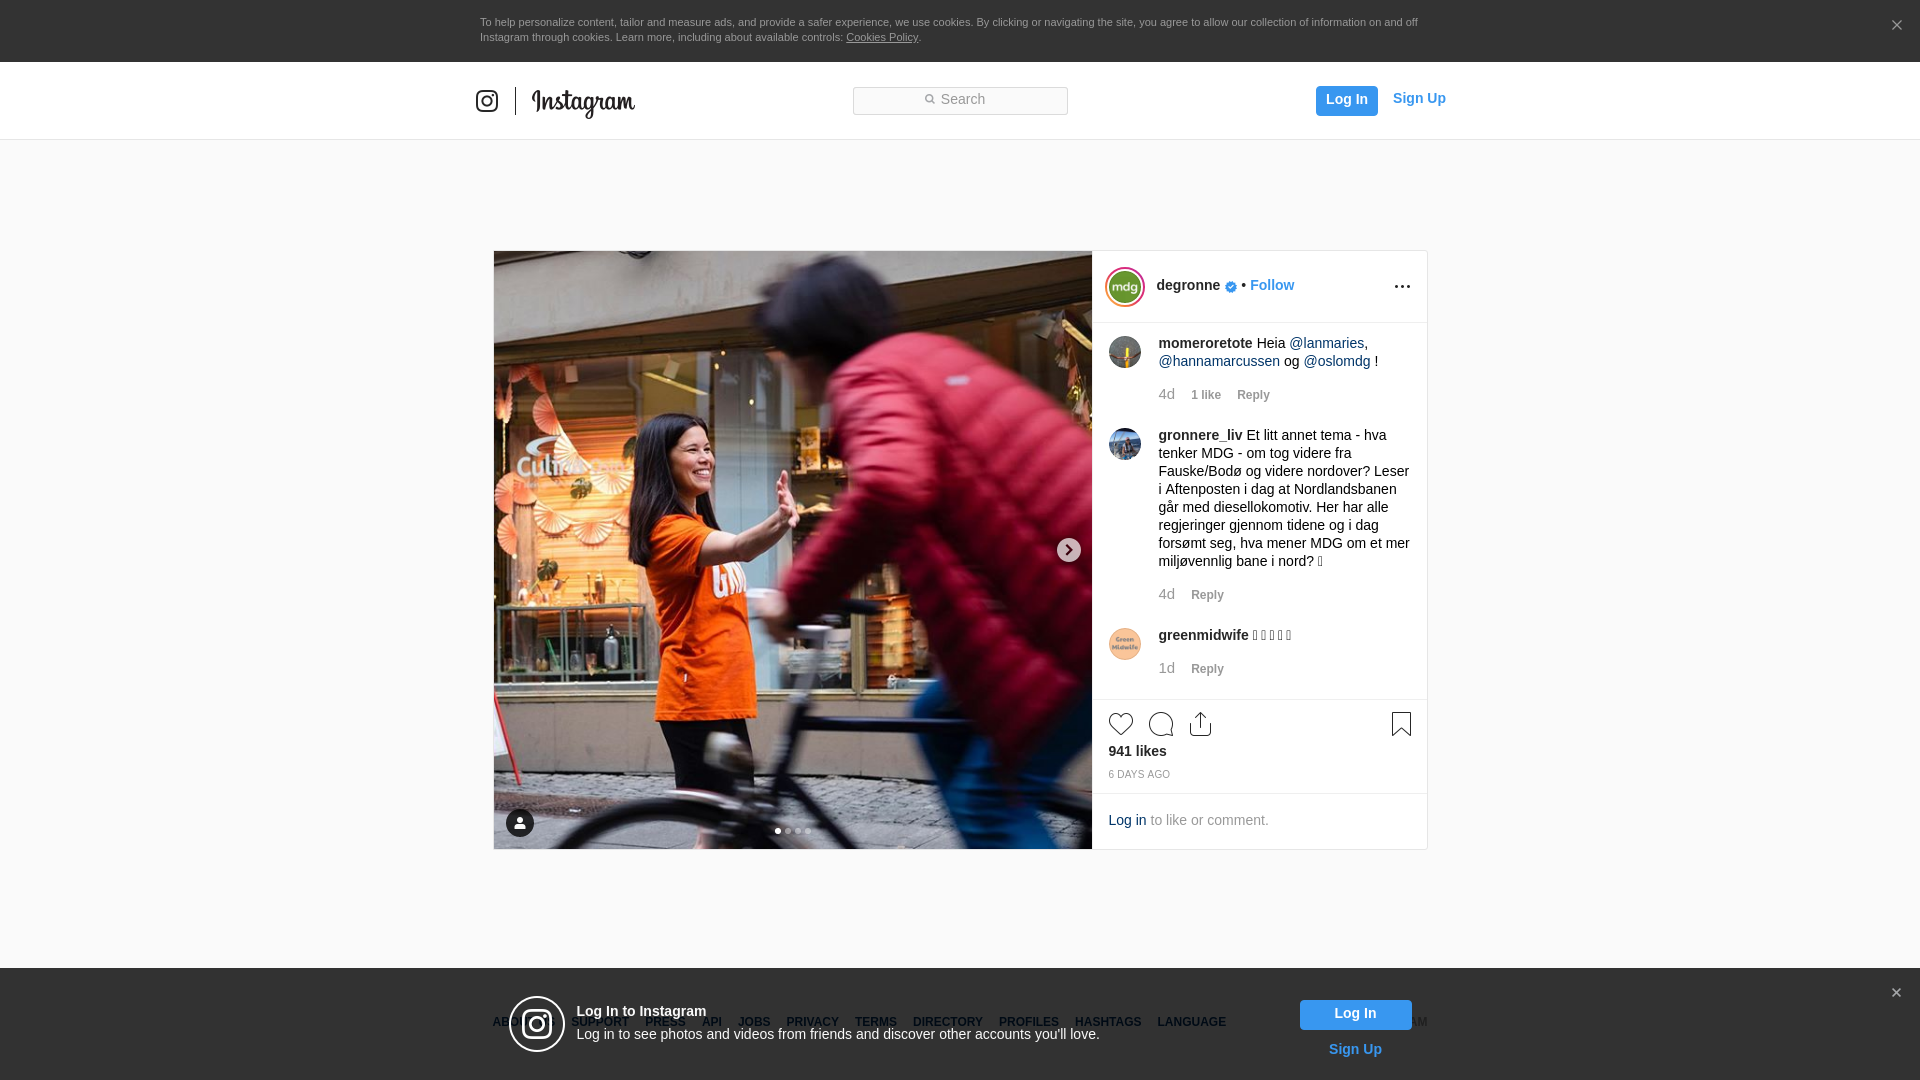Open the LANGUAGE footer selector
Screen dimensions: 1920x1080
click(1191, 1022)
